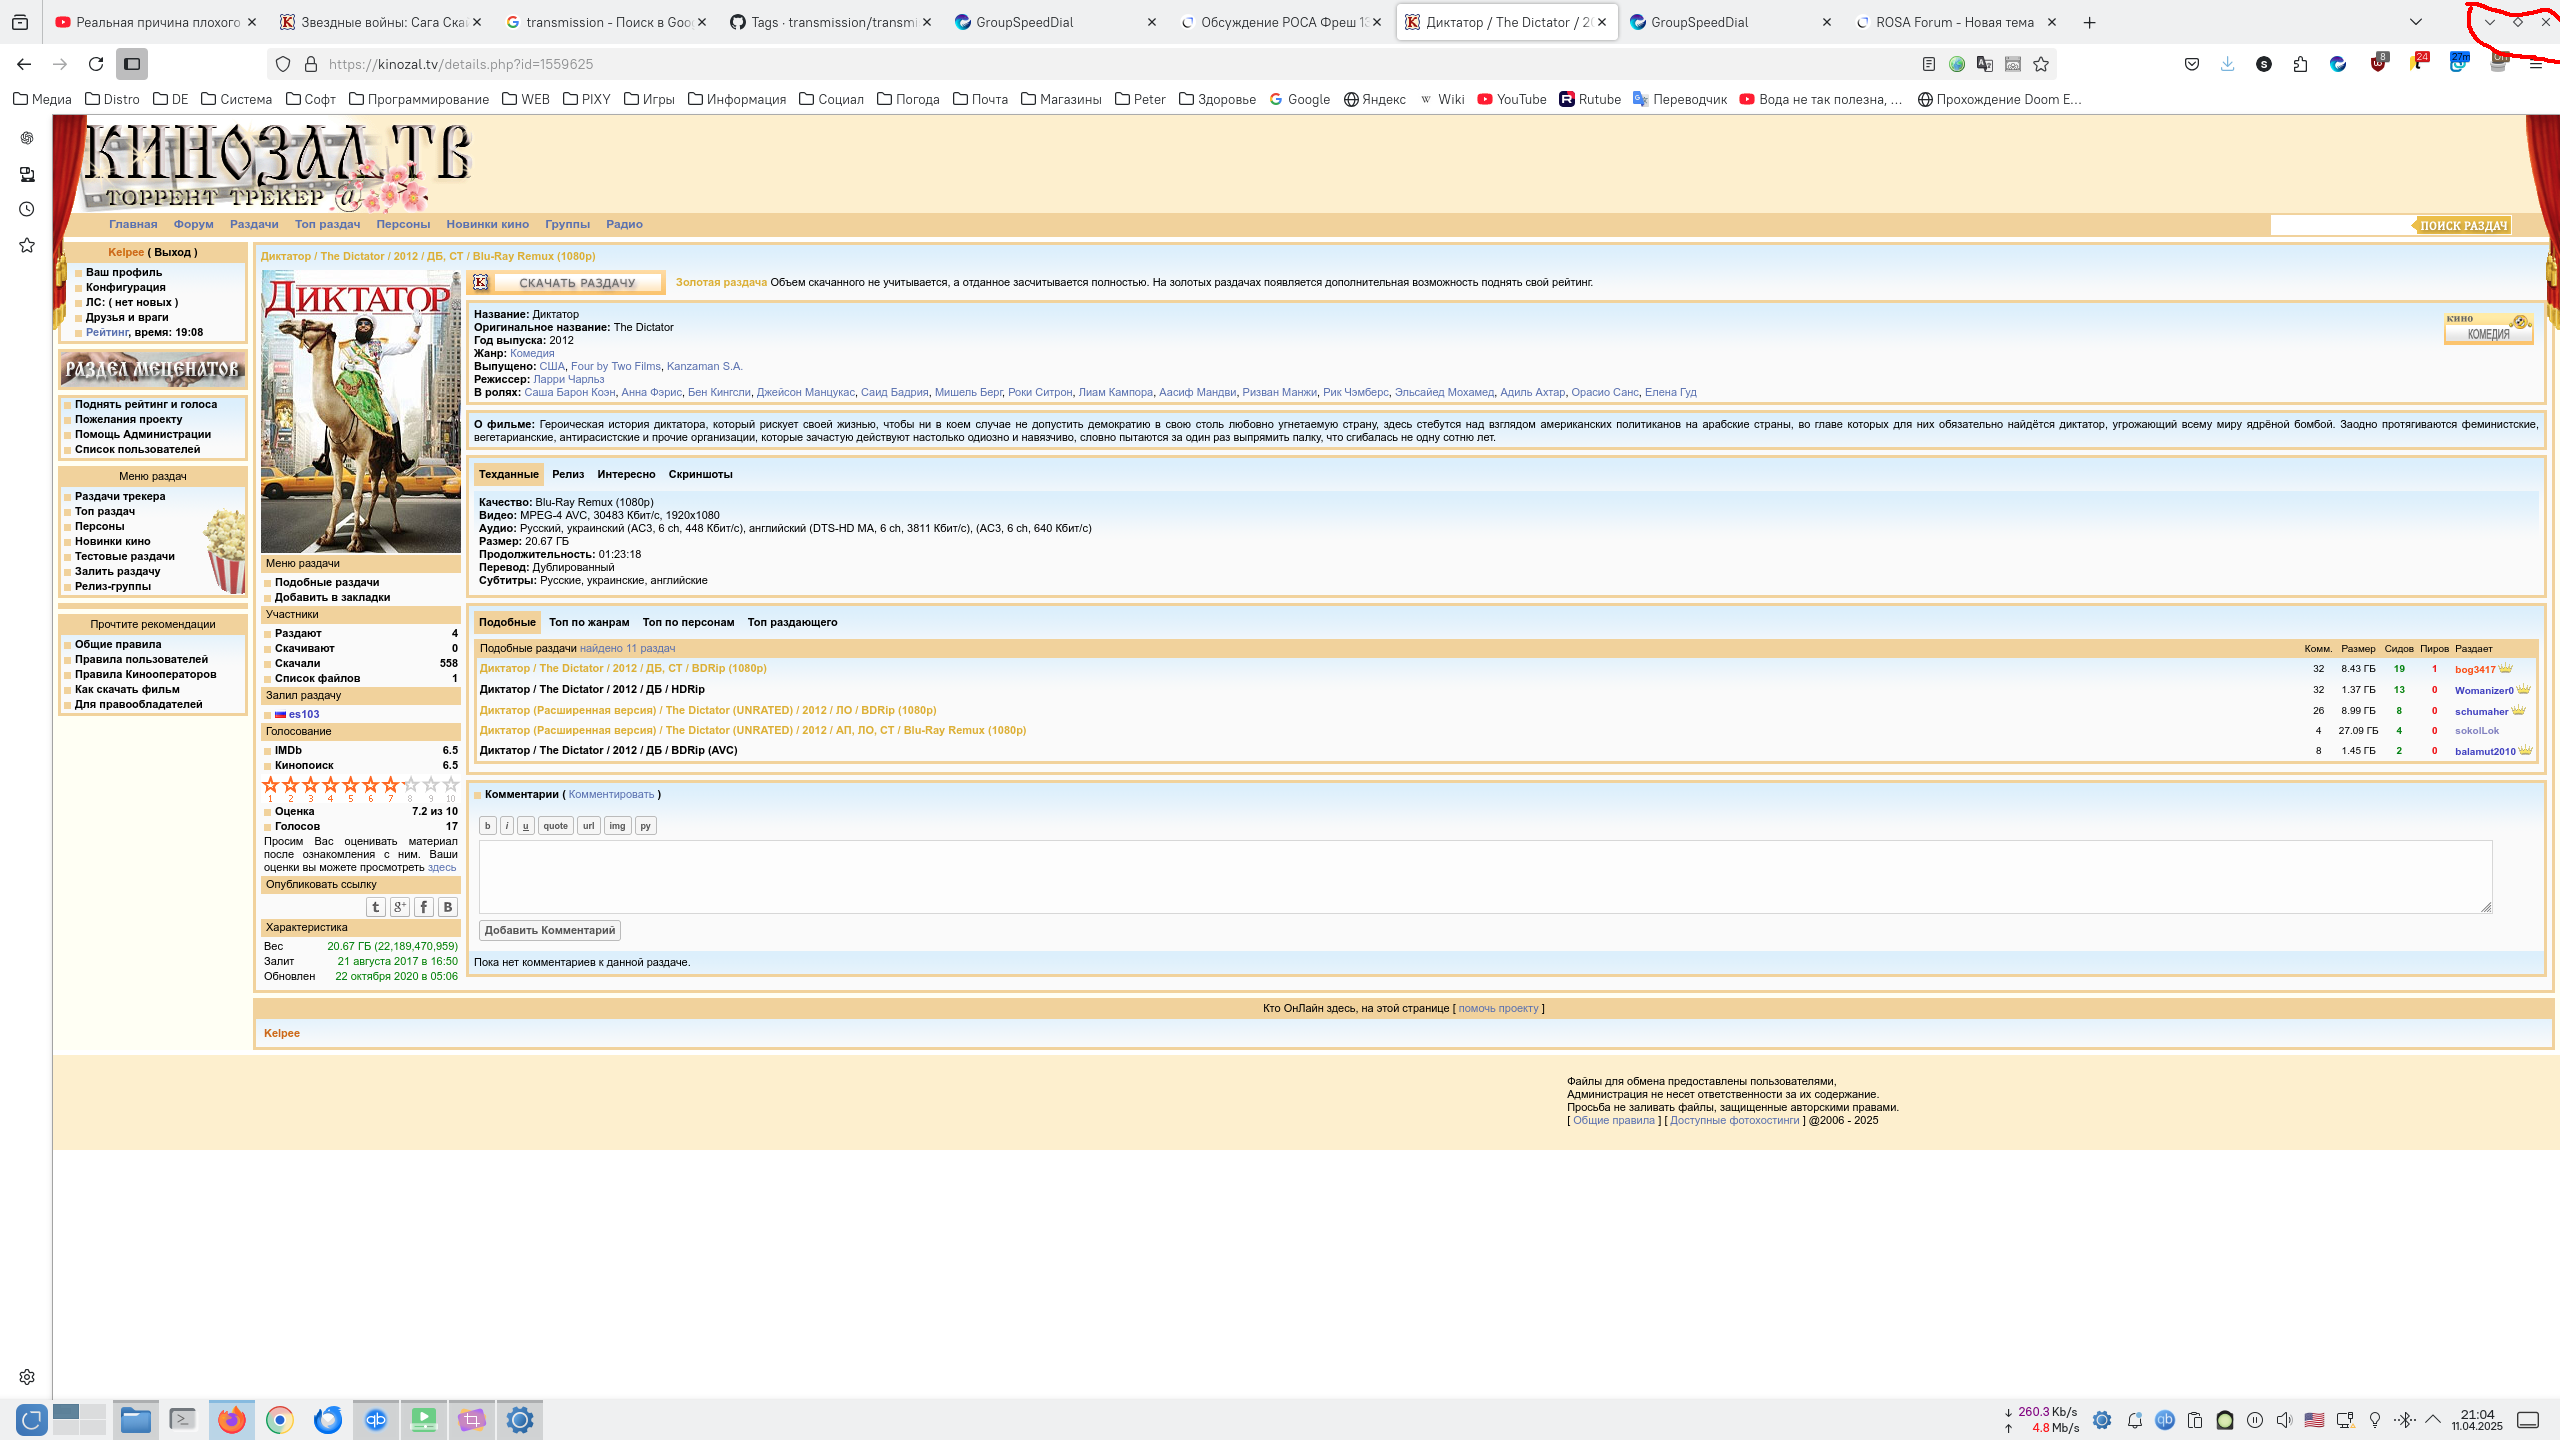Bookmark this page with star icon
Screen dimensions: 2560x1440
click(2041, 64)
